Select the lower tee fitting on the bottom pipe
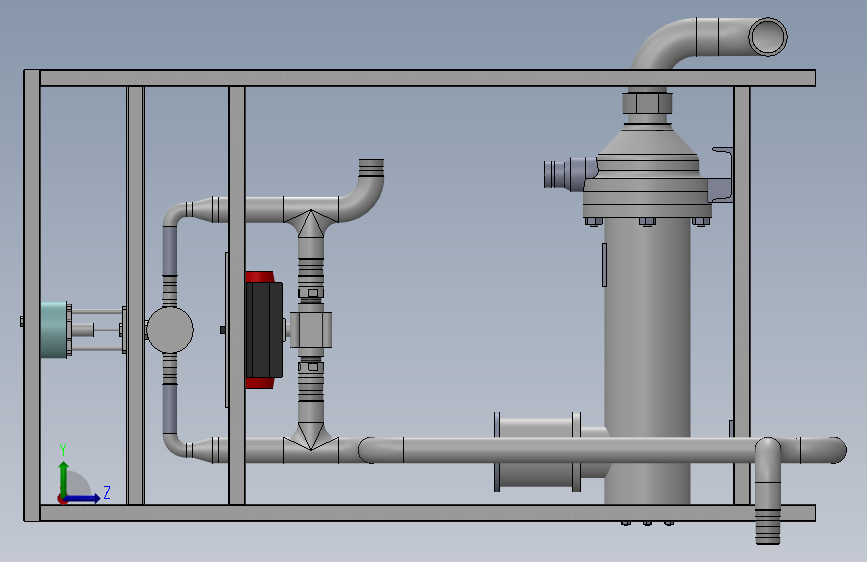 [x=311, y=441]
